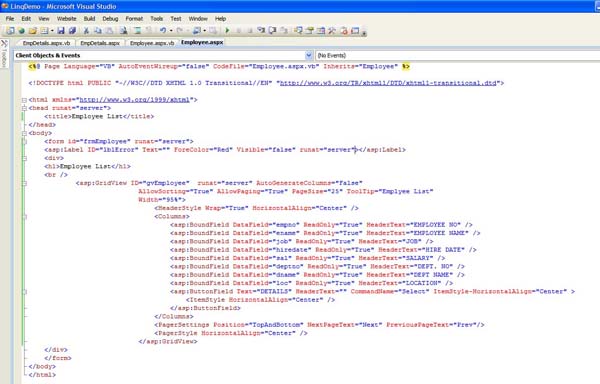Viewport: 600px width, 384px height.
Task: Open the toolbar options arrow at toolbar end
Action: point(364,33)
